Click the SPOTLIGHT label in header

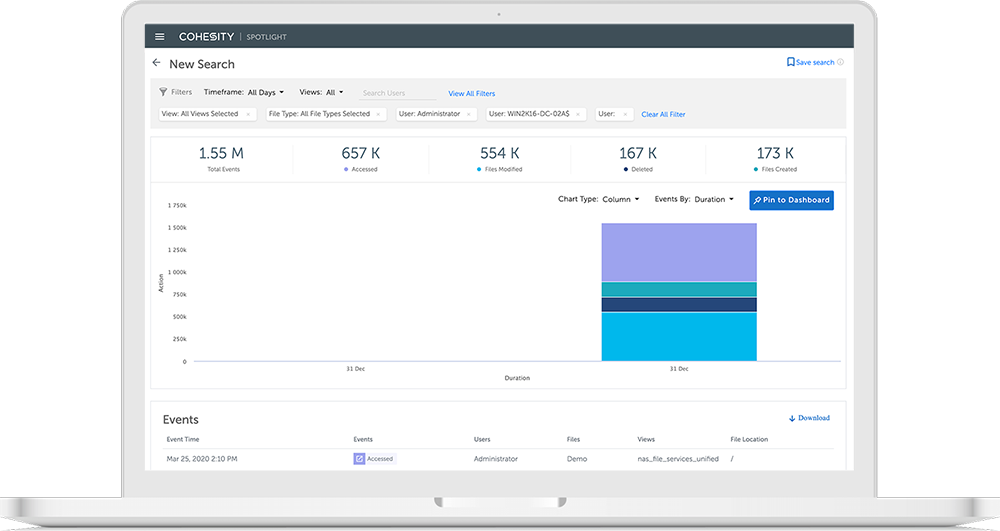(267, 37)
